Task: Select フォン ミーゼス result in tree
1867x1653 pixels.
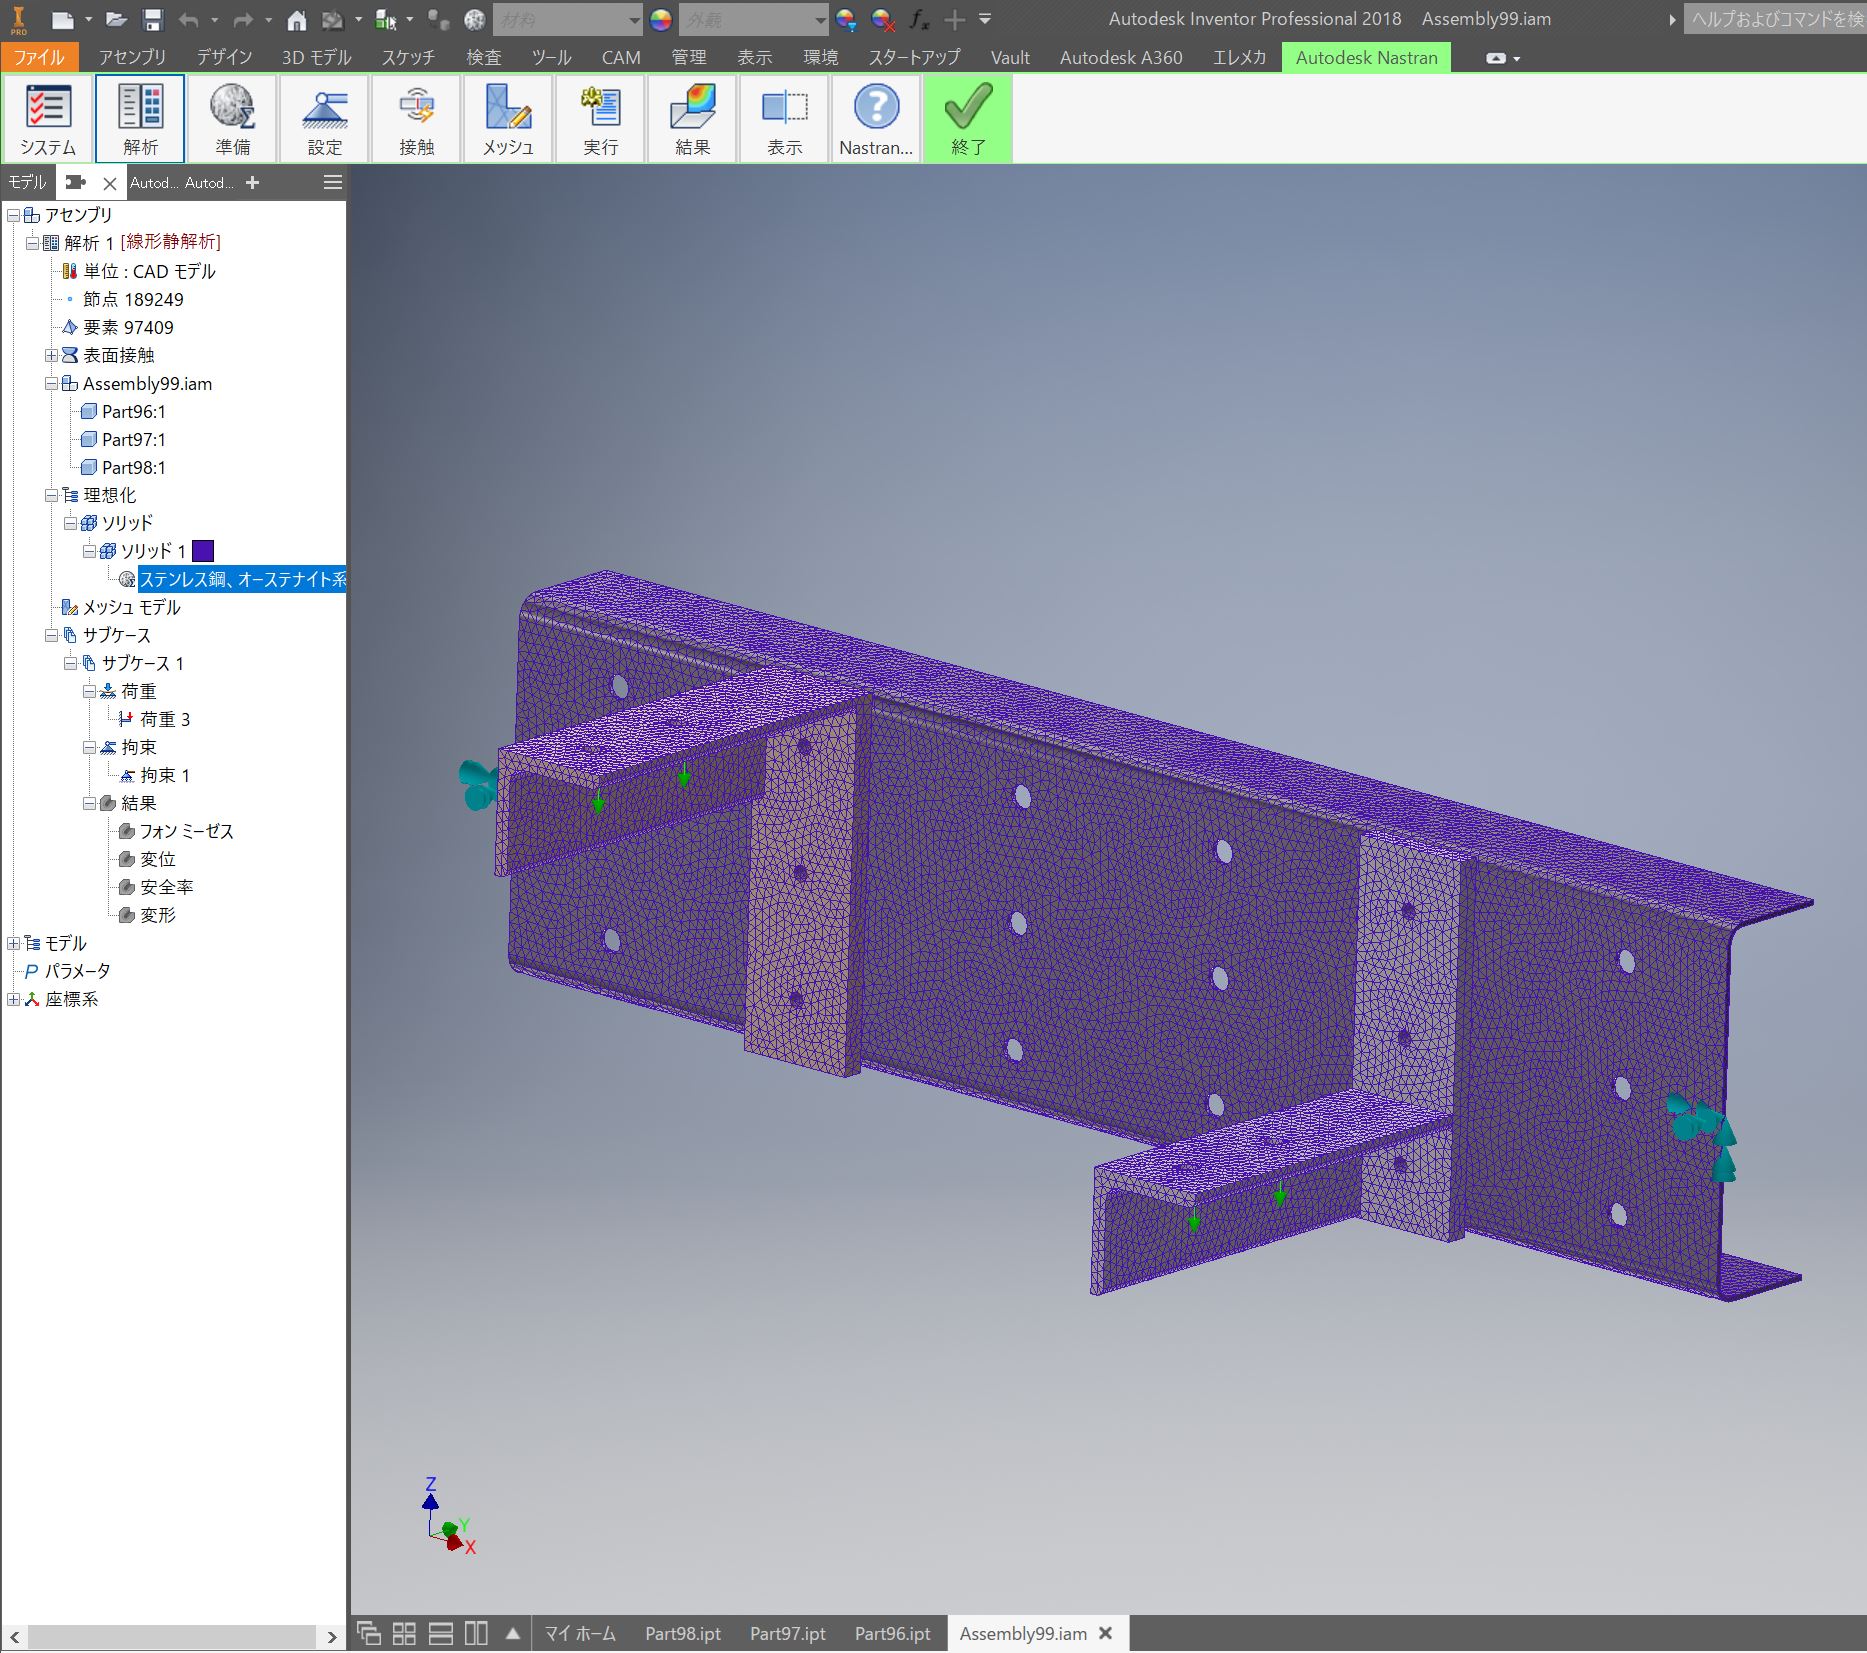Action: (186, 831)
